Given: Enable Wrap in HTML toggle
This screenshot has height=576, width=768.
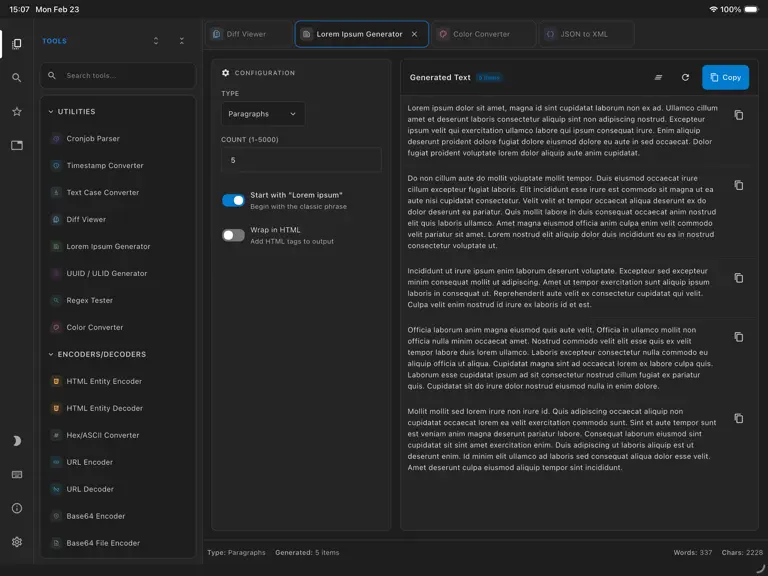Looking at the screenshot, I should (233, 235).
